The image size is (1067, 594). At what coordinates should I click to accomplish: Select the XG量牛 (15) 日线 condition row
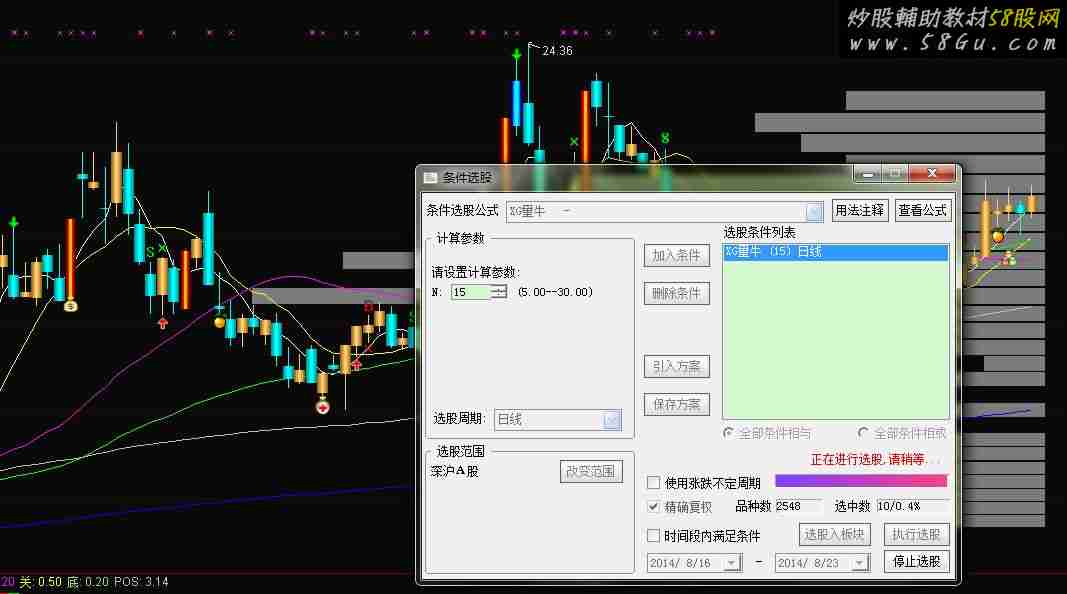click(836, 252)
